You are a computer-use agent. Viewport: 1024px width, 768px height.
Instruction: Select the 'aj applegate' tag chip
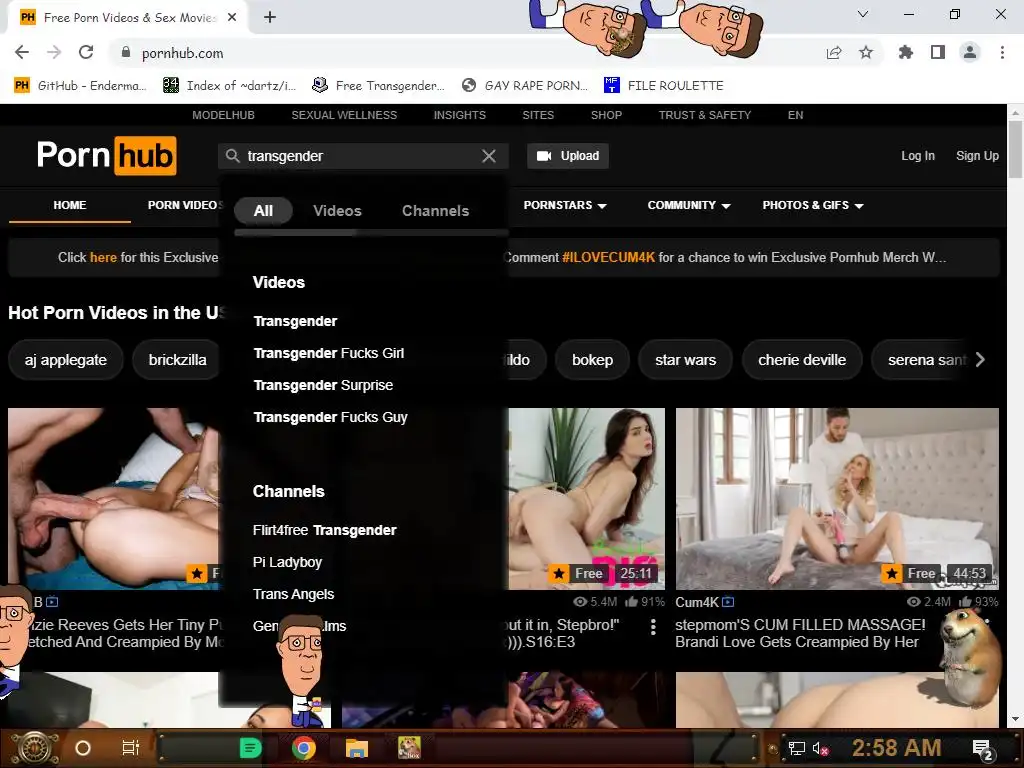click(x=65, y=360)
